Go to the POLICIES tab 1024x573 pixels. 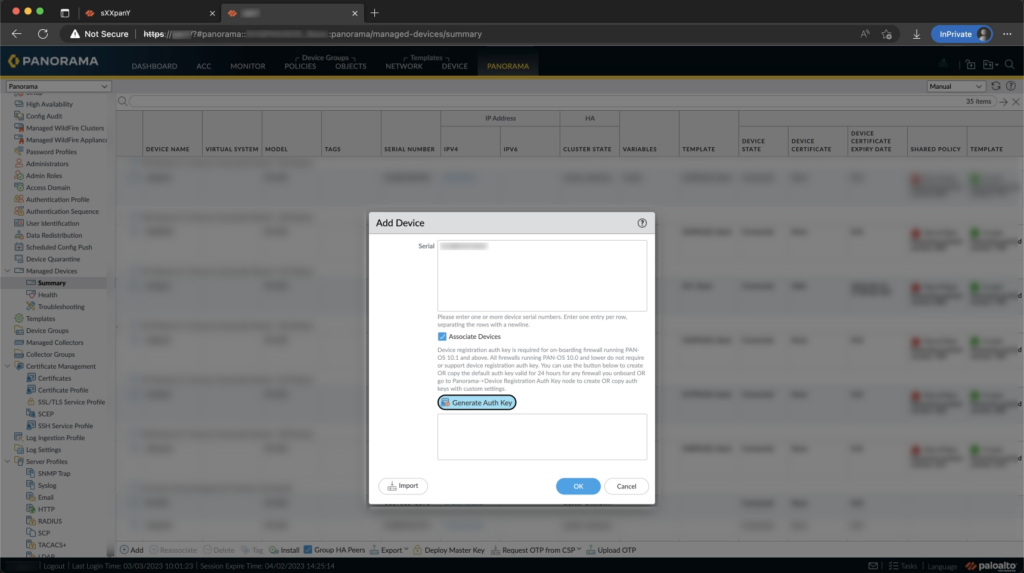(300, 66)
